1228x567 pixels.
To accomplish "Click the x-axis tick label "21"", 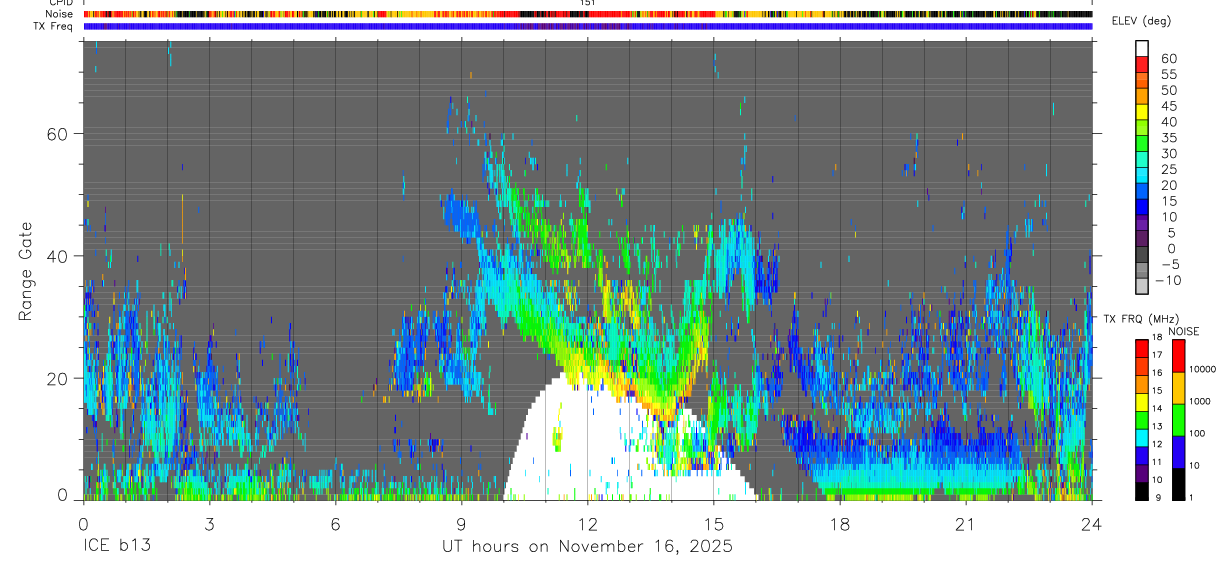I will tap(965, 523).
